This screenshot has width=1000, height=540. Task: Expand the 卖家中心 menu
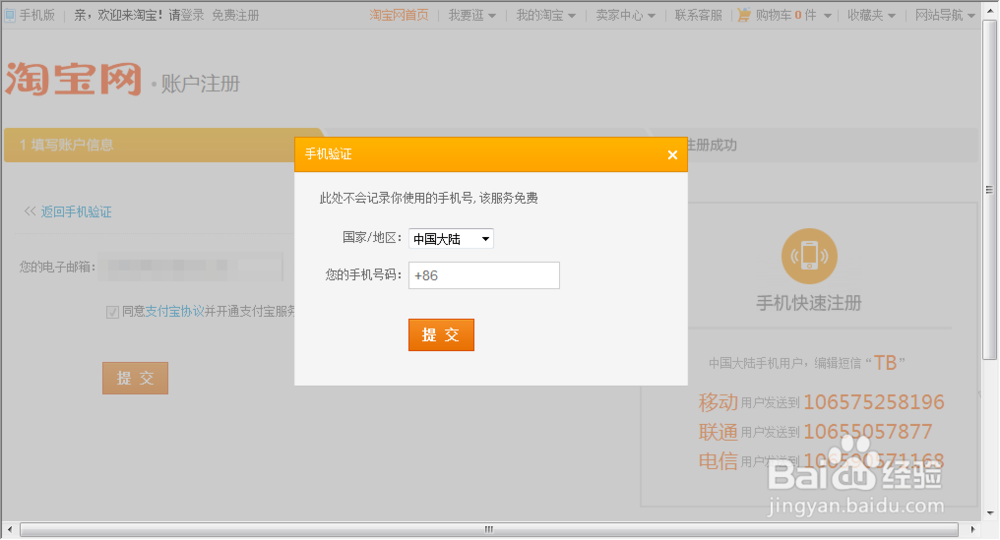(x=626, y=15)
